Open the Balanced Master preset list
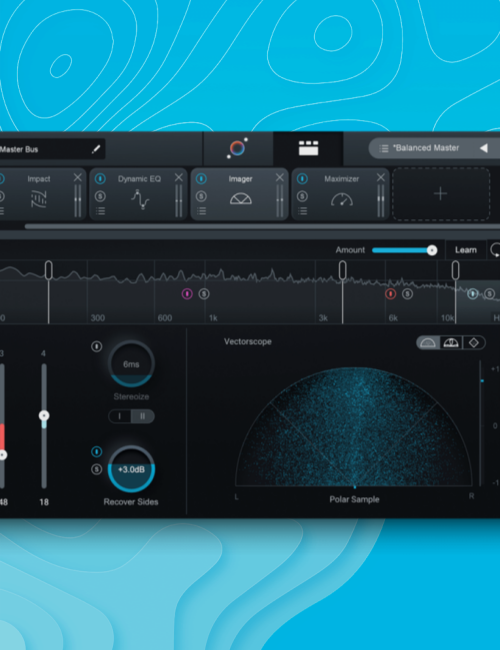Viewport: 500px width, 650px height. pos(384,148)
